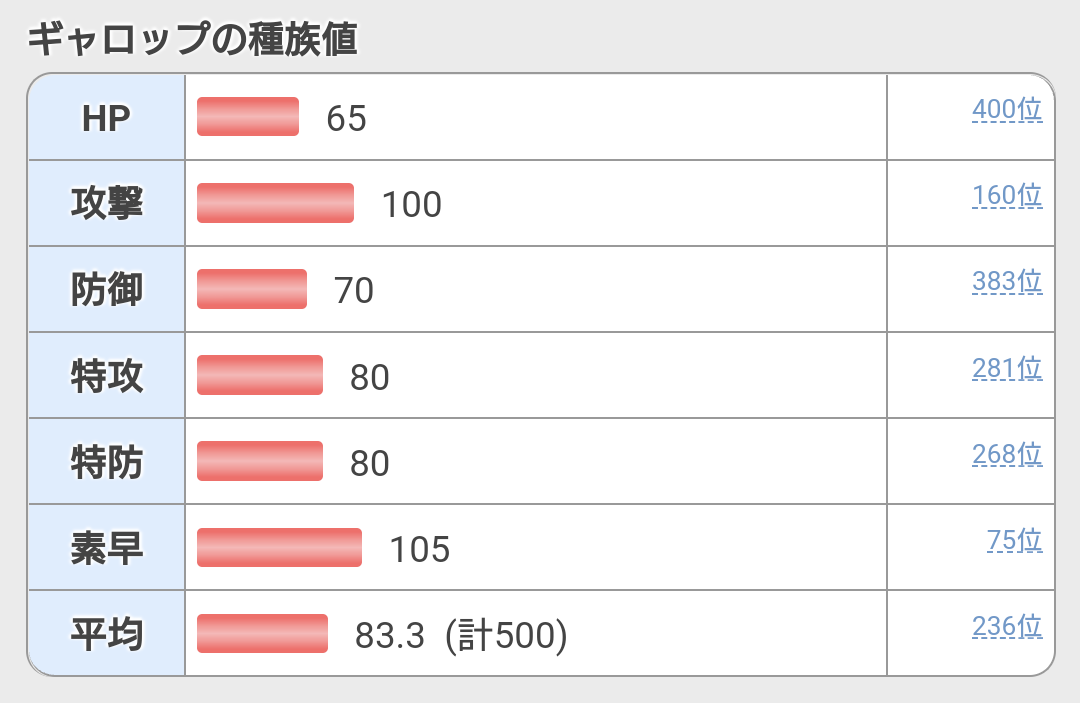Image resolution: width=1080 pixels, height=703 pixels.
Task: Open the 平均 236位 ranking link
Action: pos(1007,627)
